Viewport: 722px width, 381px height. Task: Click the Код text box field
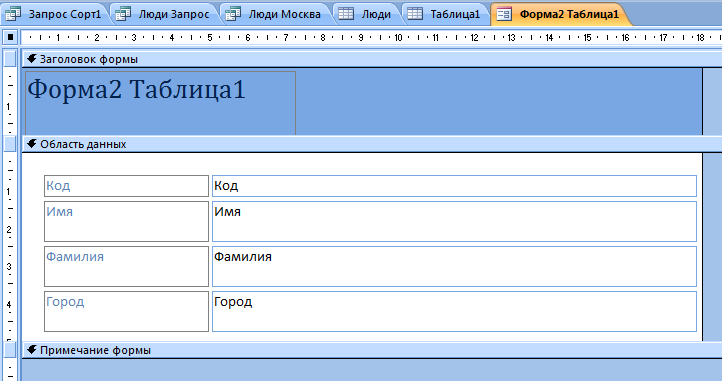(x=454, y=186)
